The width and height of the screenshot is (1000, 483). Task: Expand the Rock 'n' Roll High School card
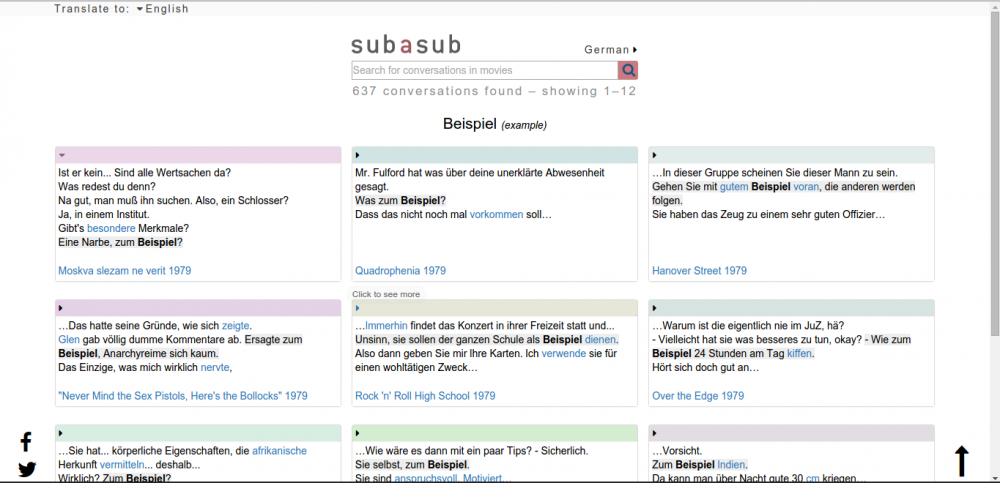[358, 308]
